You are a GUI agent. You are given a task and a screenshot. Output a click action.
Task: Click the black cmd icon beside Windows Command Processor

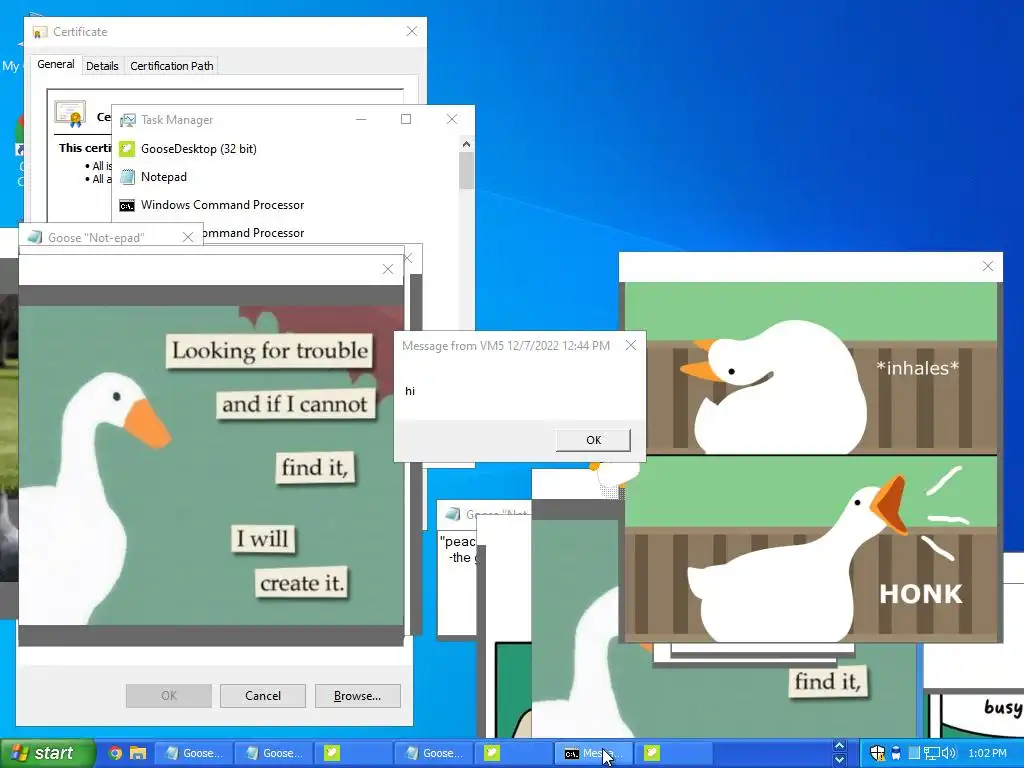pyautogui.click(x=127, y=206)
